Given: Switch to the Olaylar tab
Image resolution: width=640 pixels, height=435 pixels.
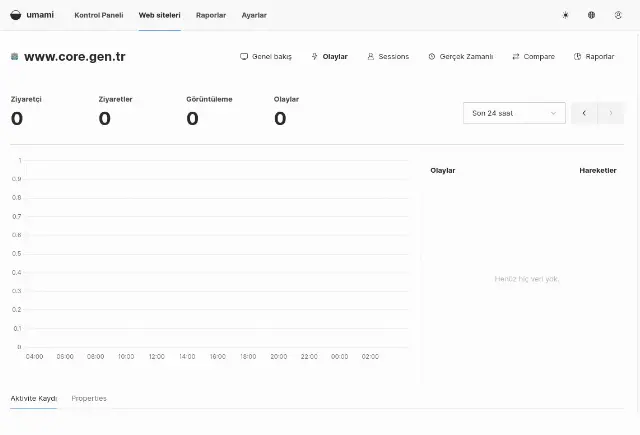Looking at the screenshot, I should click(329, 56).
